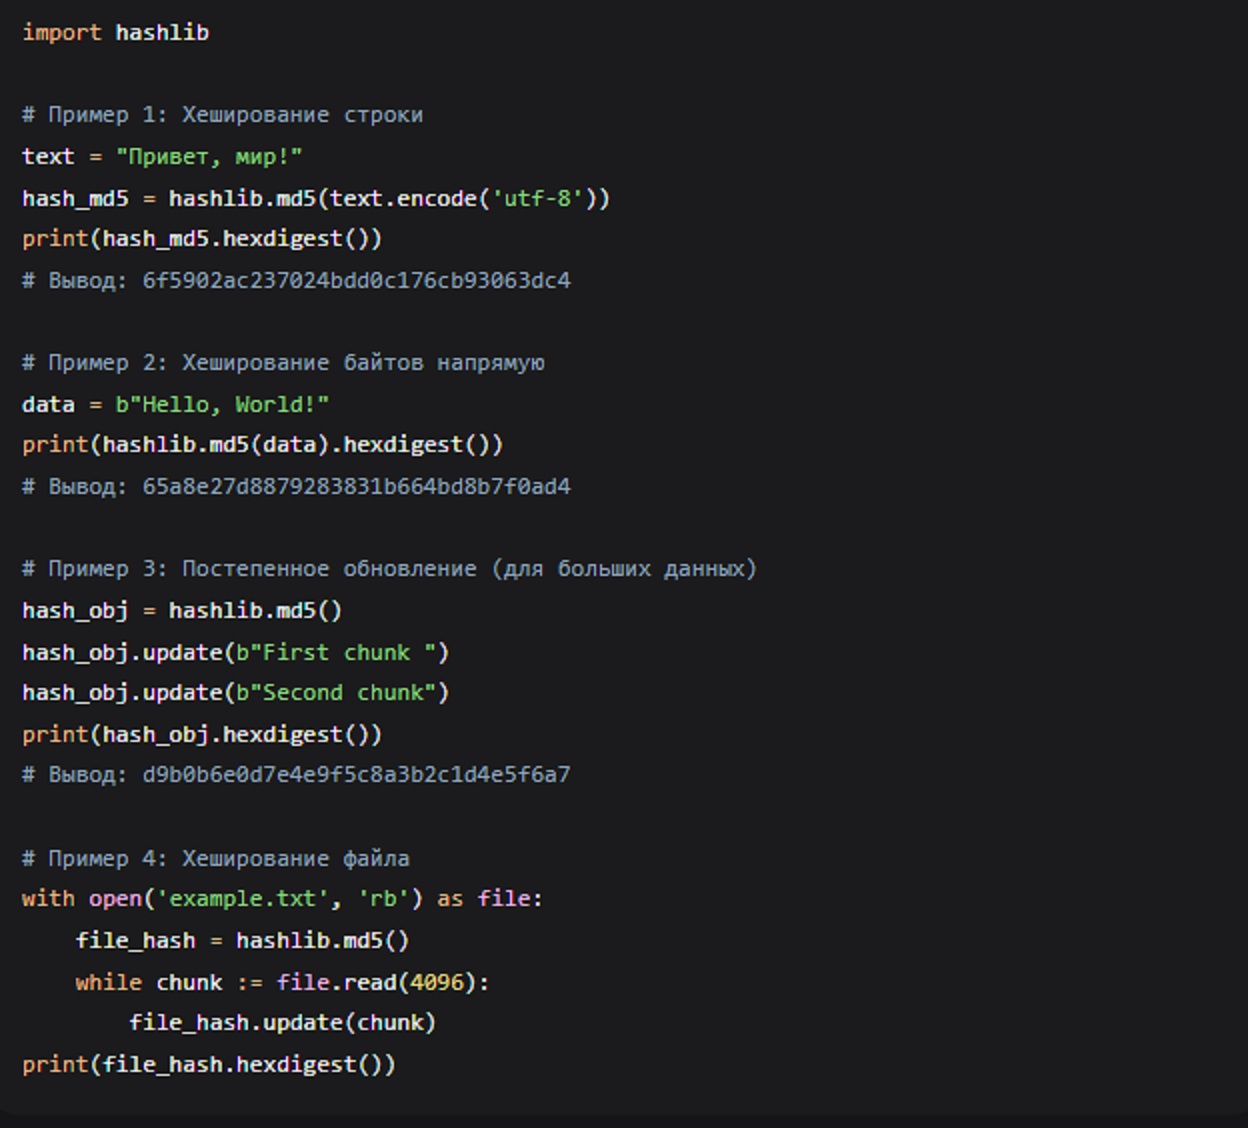
Task: Click the "Пример 3" comment line
Action: click(389, 569)
